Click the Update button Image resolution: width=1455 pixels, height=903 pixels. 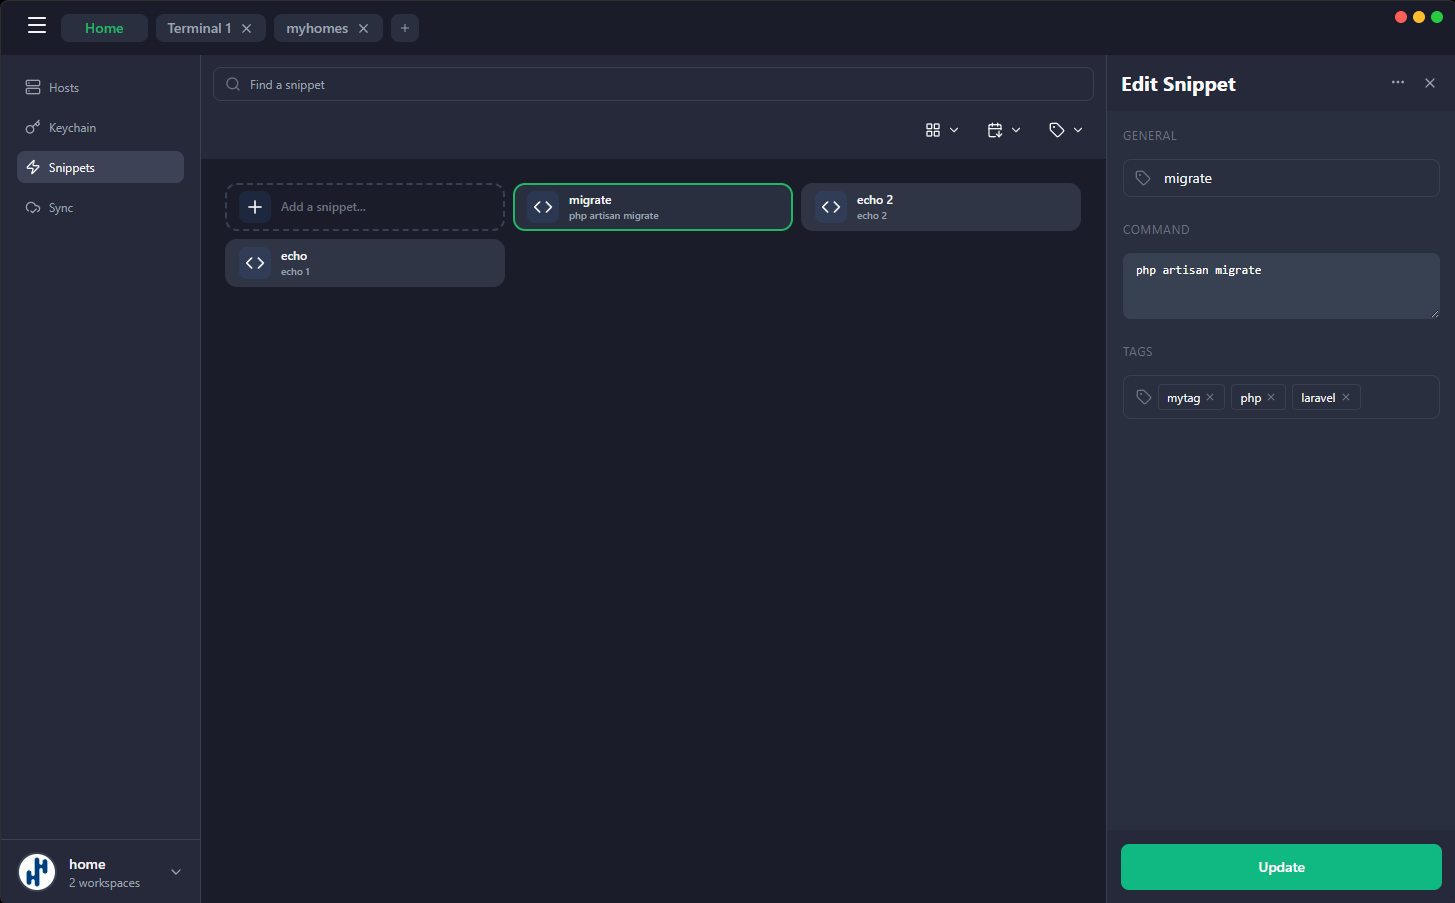[x=1281, y=867]
